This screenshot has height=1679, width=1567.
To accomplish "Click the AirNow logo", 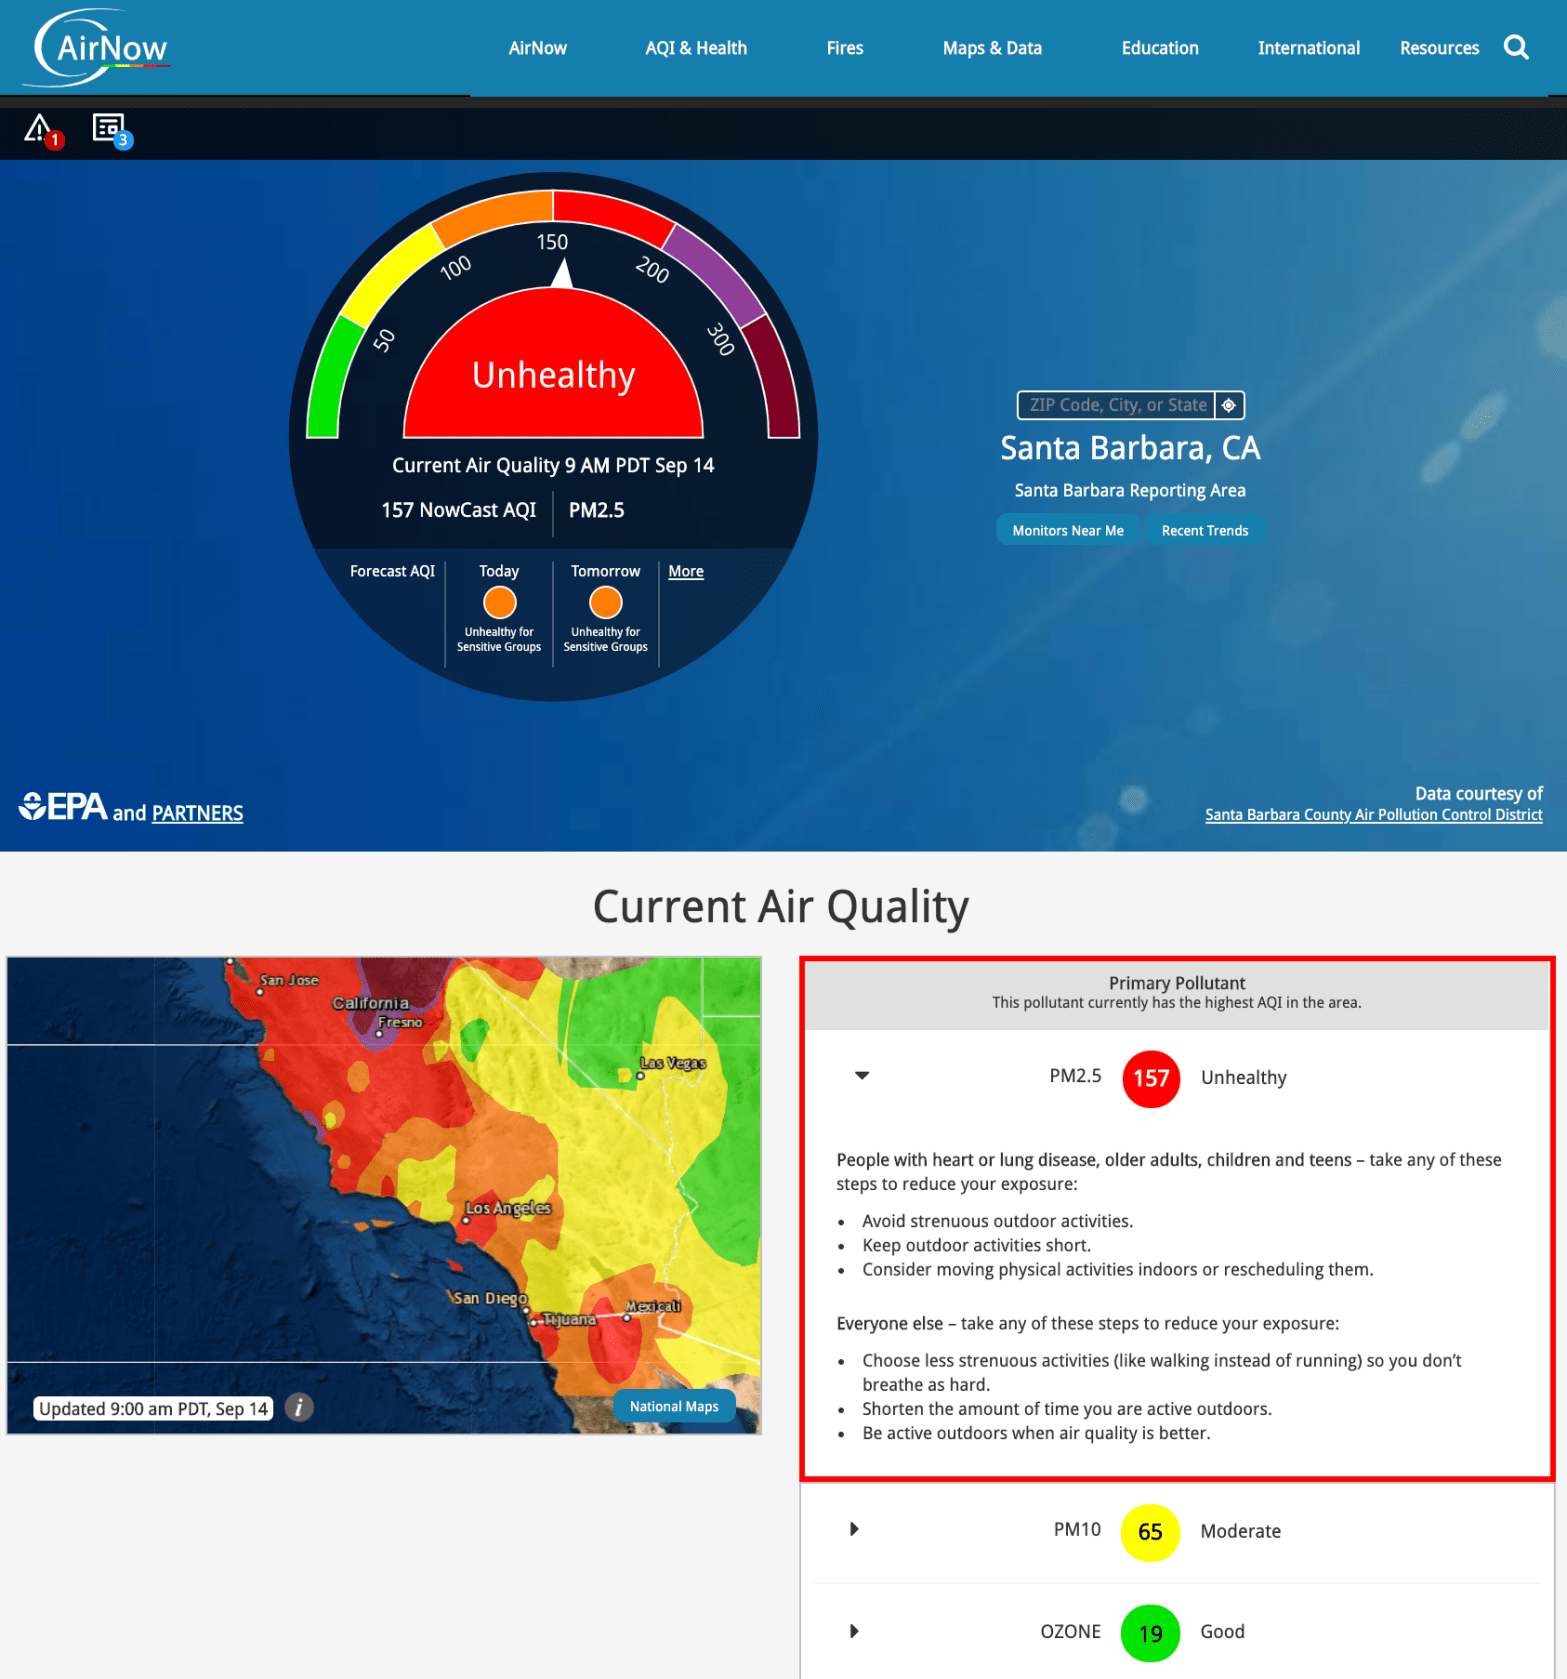I will pos(101,47).
